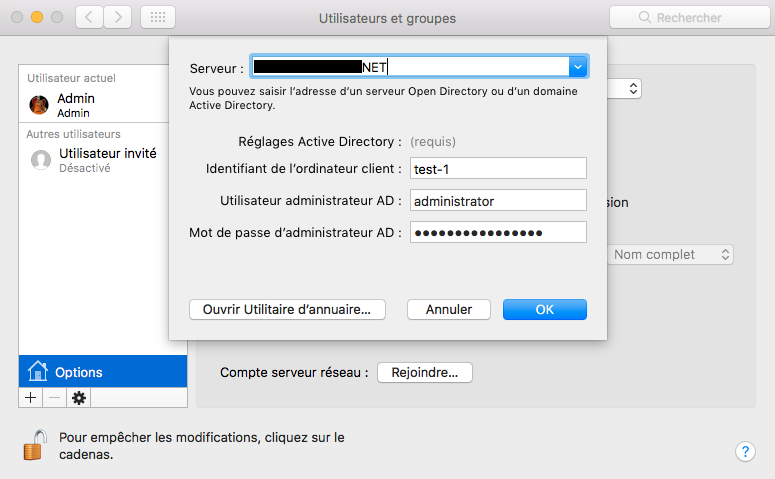This screenshot has height=479, width=775.
Task: Click the forward navigation arrow
Action: [x=118, y=17]
